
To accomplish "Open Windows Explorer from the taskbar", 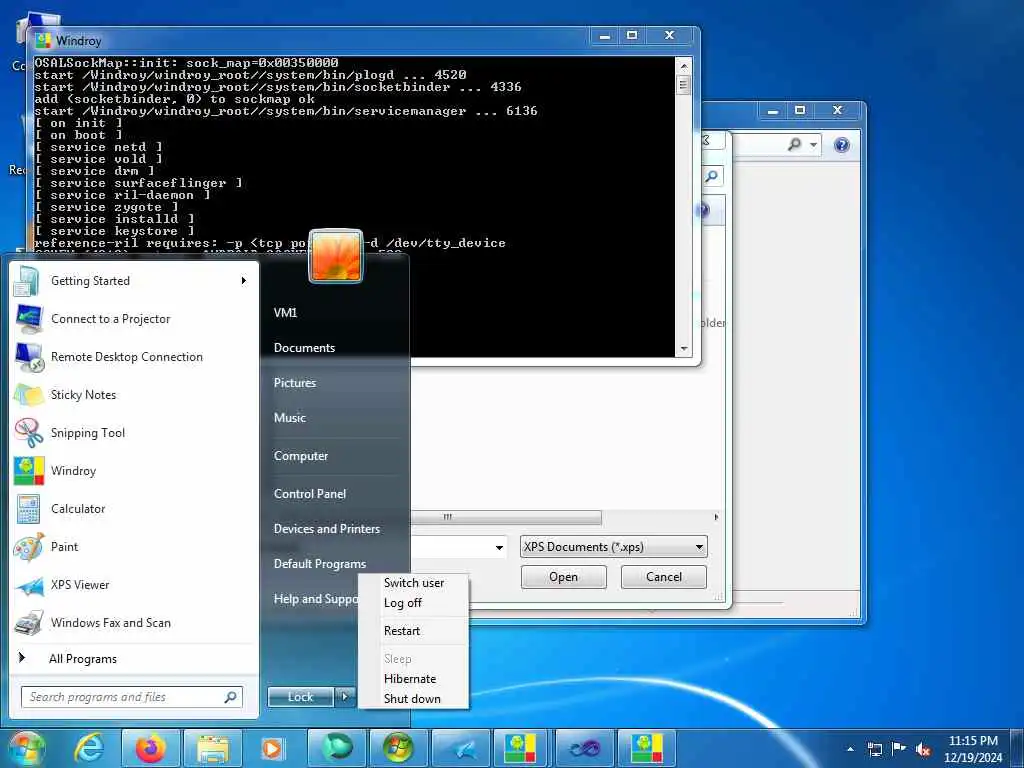I will point(213,748).
